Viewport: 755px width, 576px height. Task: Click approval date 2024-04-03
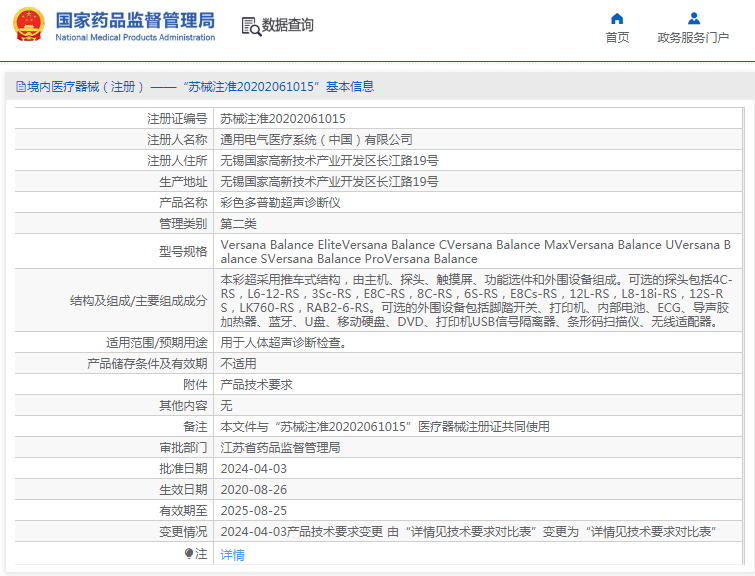[254, 469]
